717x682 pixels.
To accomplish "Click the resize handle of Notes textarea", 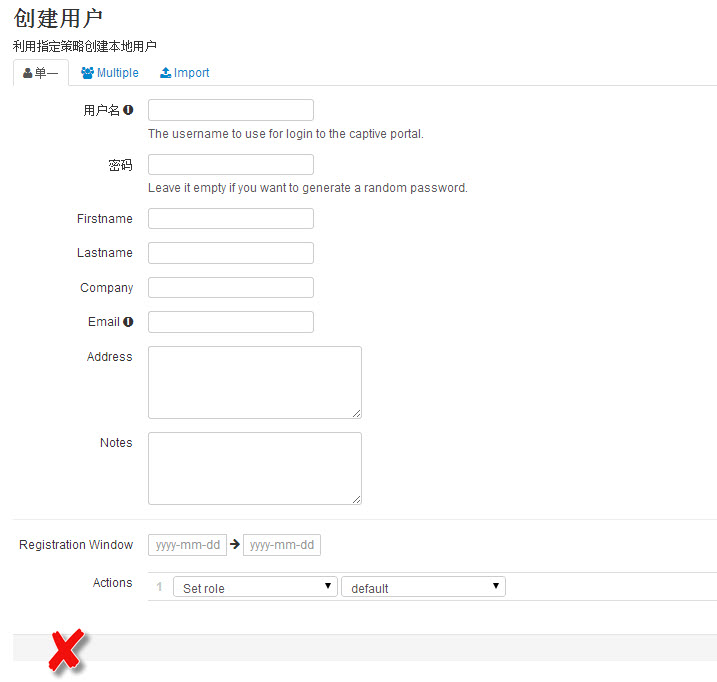I will [356, 499].
